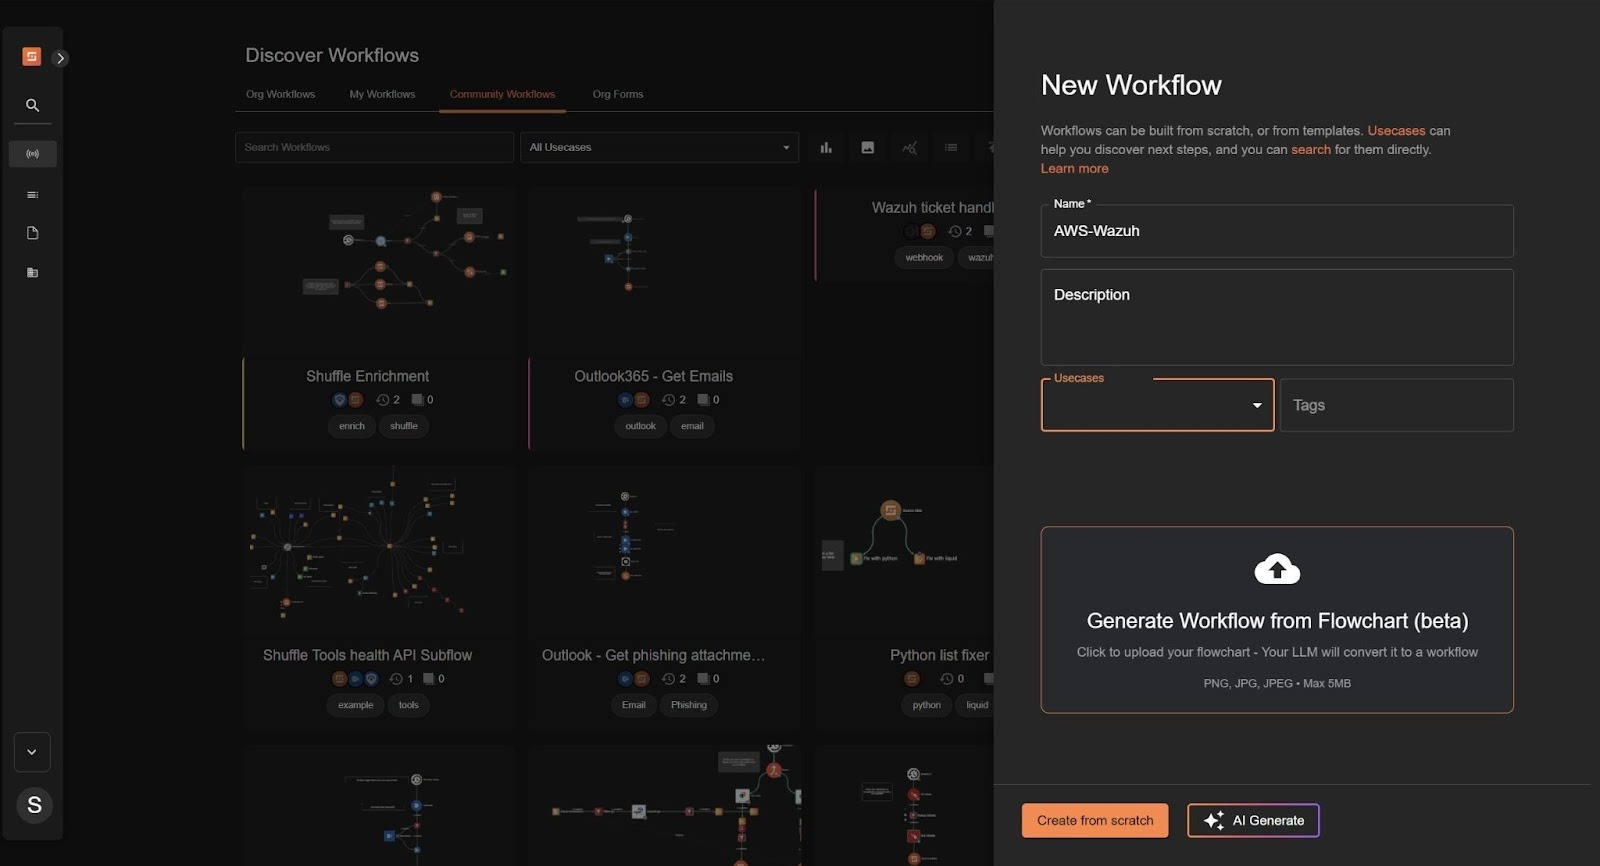Click the Tags input field
Screen dimensions: 1600x866
pyautogui.click(x=1396, y=405)
